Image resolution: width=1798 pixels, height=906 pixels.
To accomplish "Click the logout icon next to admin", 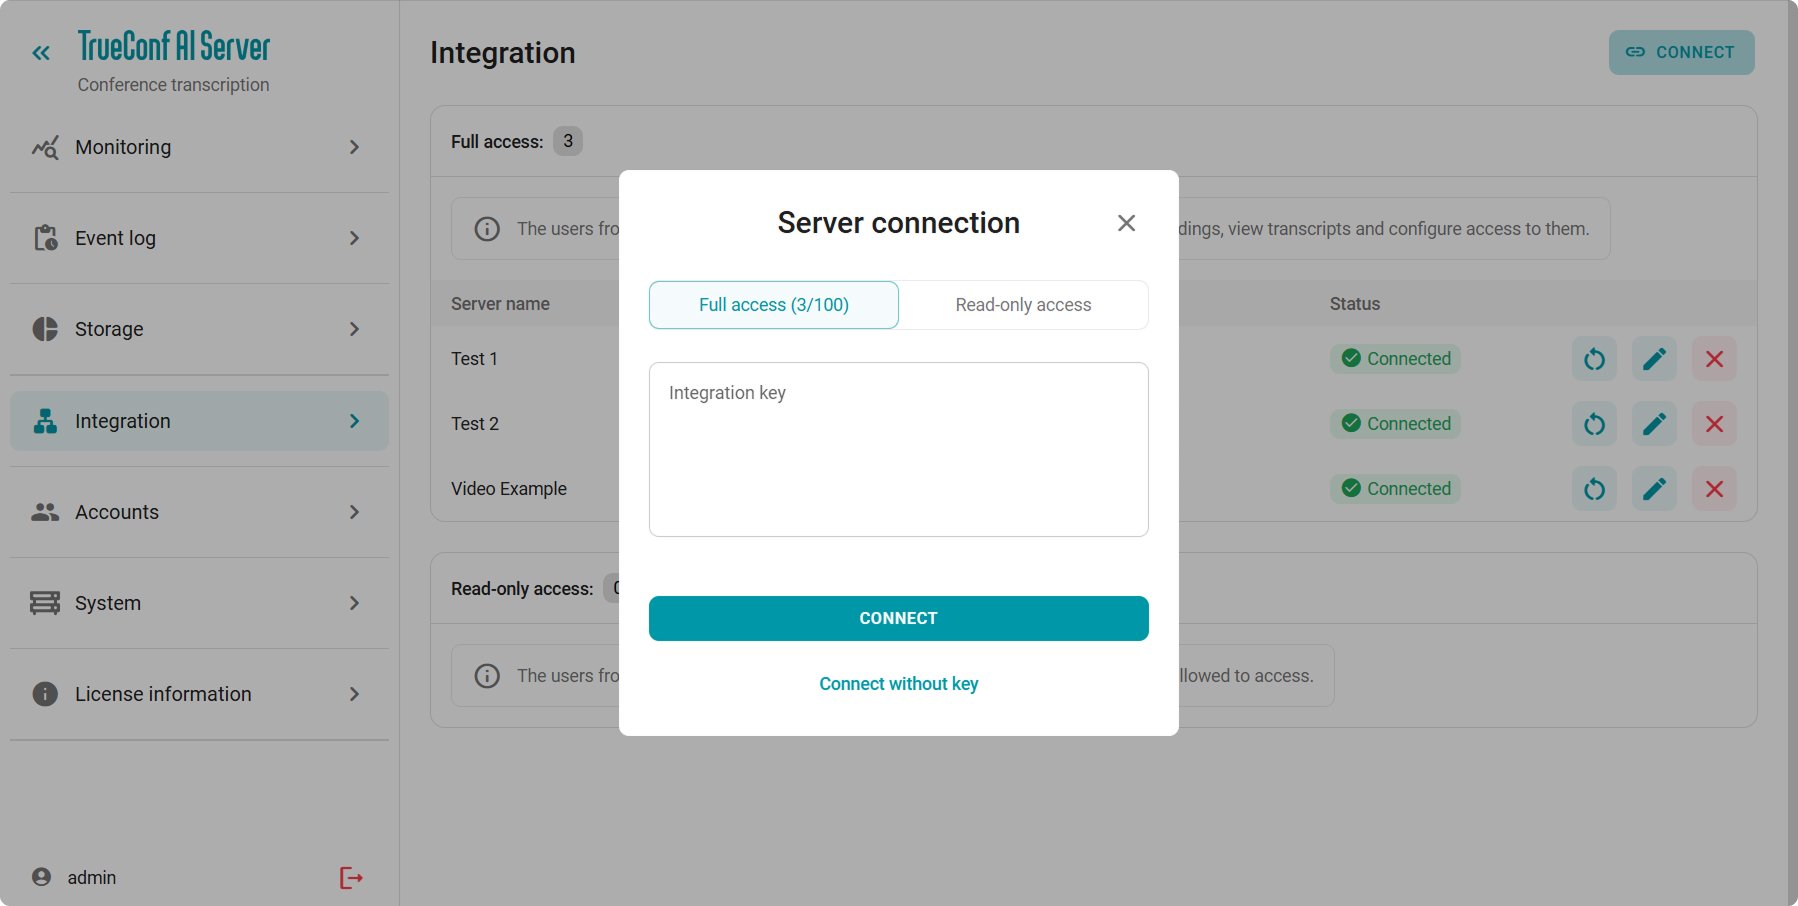I will (351, 878).
